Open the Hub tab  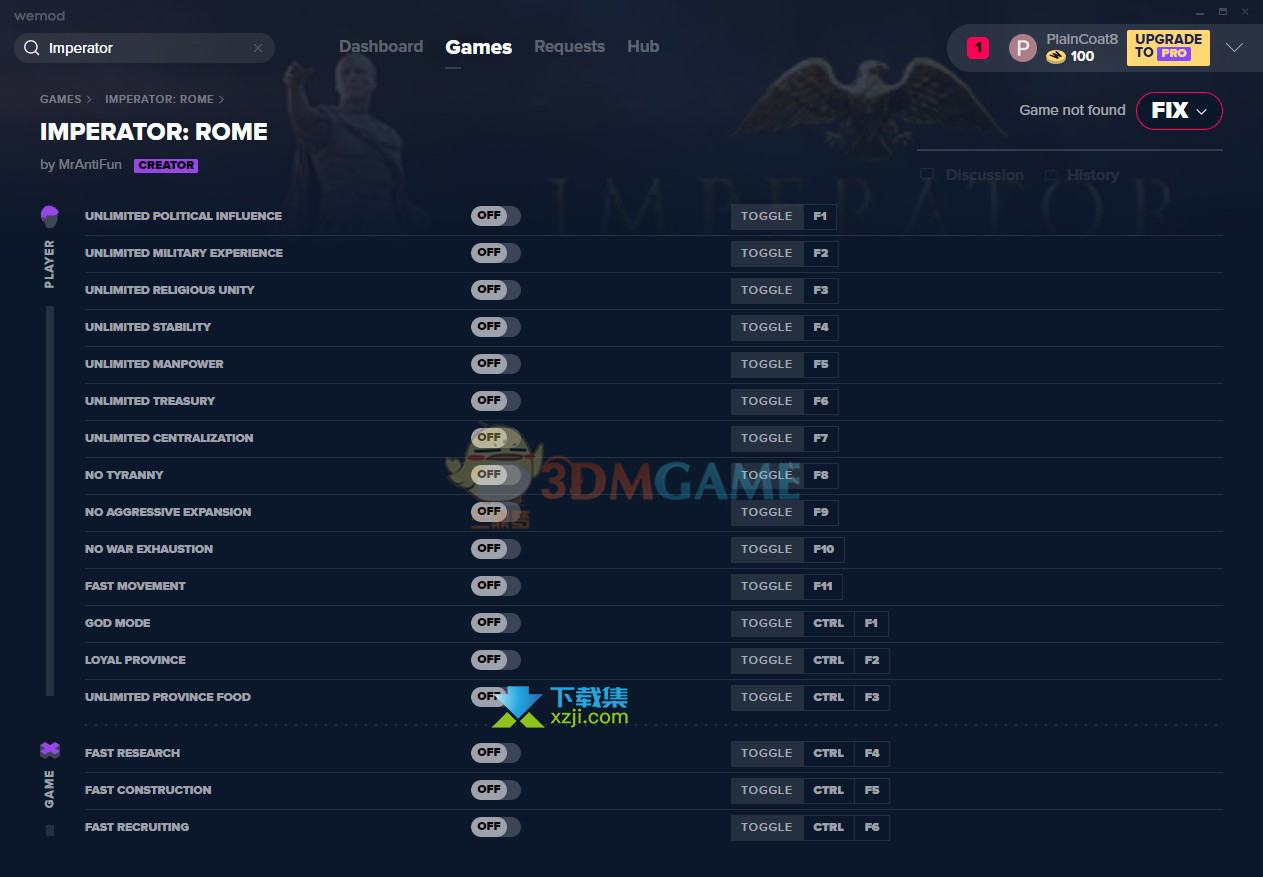click(643, 47)
